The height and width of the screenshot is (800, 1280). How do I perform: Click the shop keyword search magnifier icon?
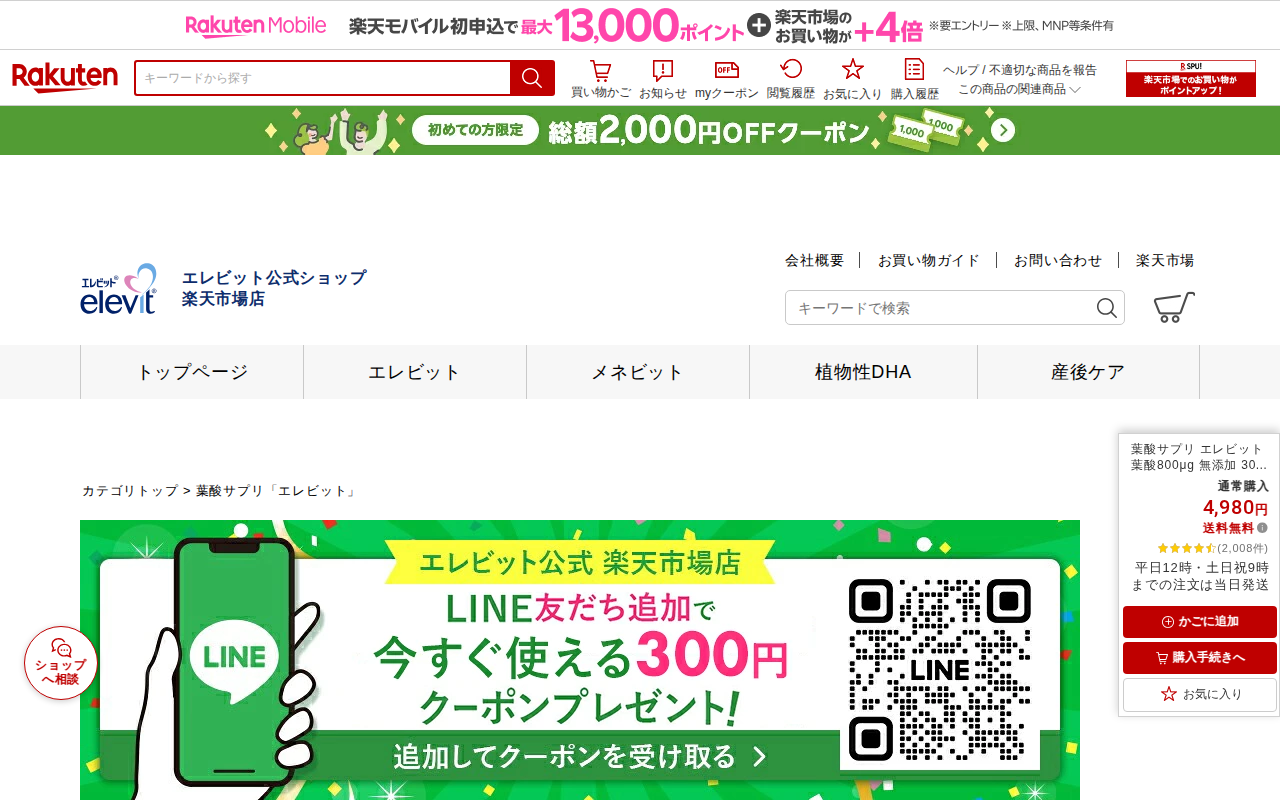1106,308
